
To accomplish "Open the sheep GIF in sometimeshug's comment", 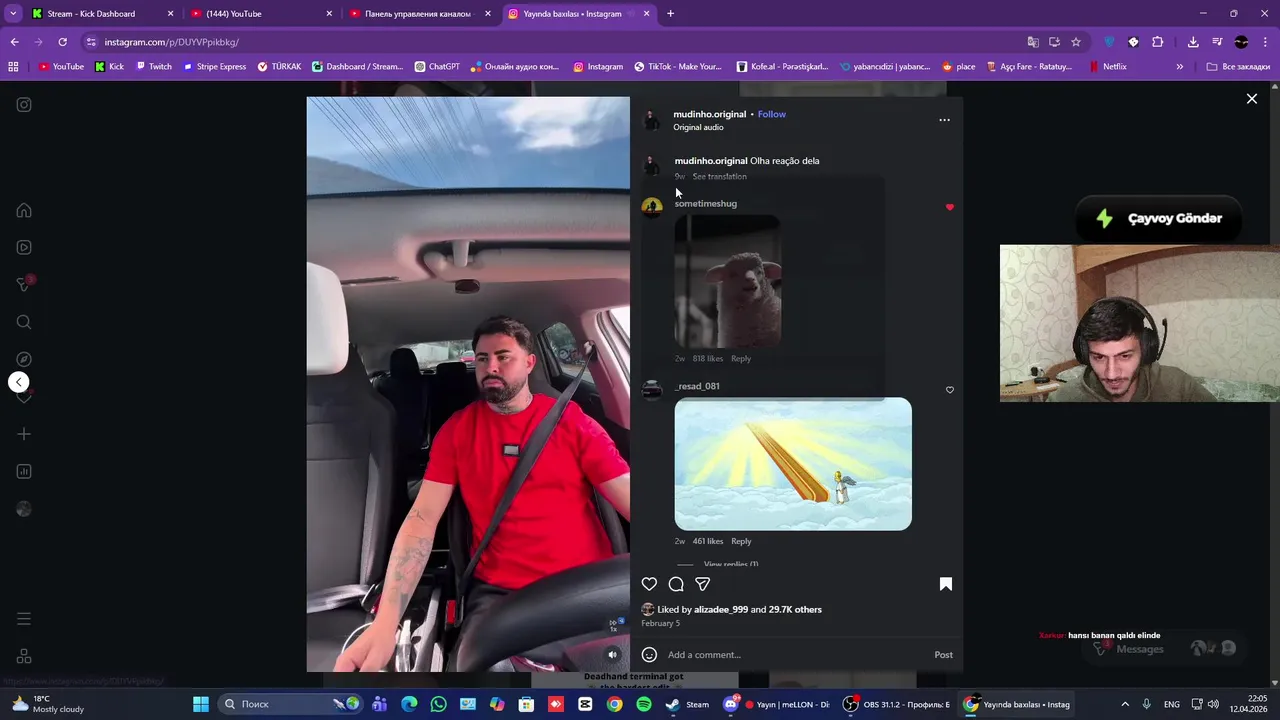I will [x=728, y=280].
